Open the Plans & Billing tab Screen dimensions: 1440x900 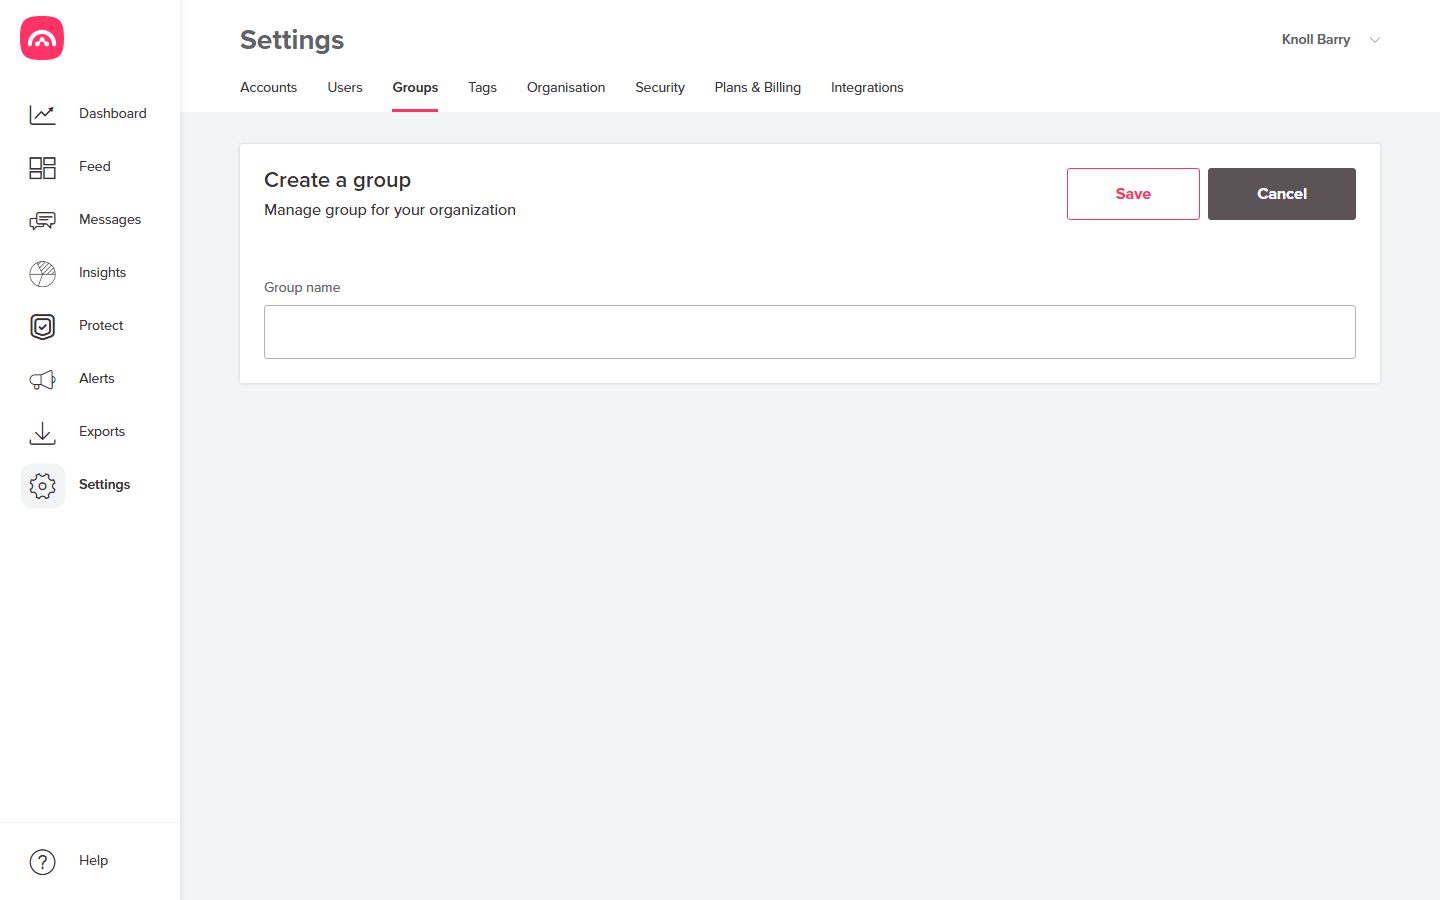[758, 88]
